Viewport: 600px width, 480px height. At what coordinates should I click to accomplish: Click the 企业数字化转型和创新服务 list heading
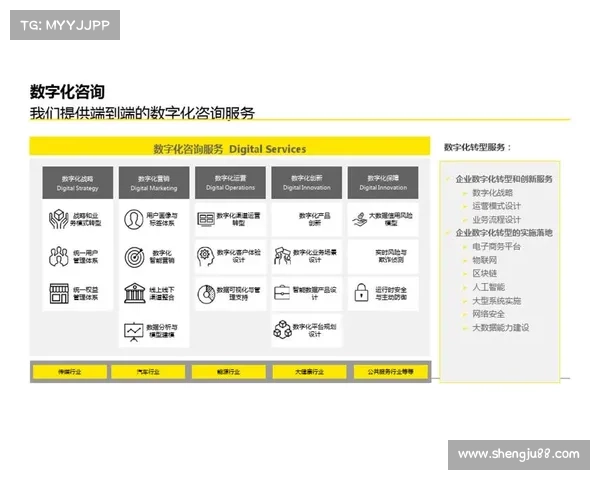click(504, 179)
